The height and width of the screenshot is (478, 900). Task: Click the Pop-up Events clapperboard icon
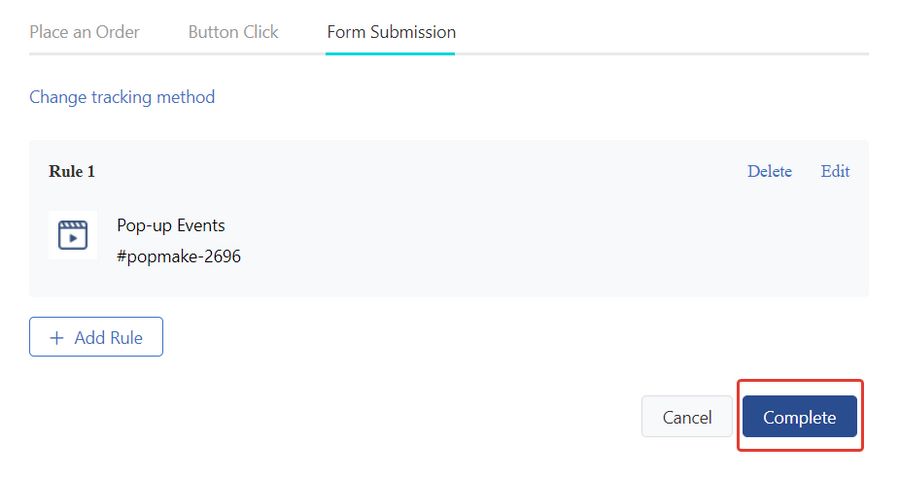pyautogui.click(x=73, y=235)
